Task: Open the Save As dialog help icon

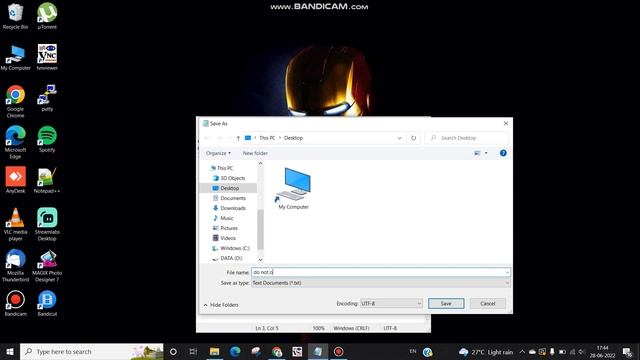Action: pos(503,153)
